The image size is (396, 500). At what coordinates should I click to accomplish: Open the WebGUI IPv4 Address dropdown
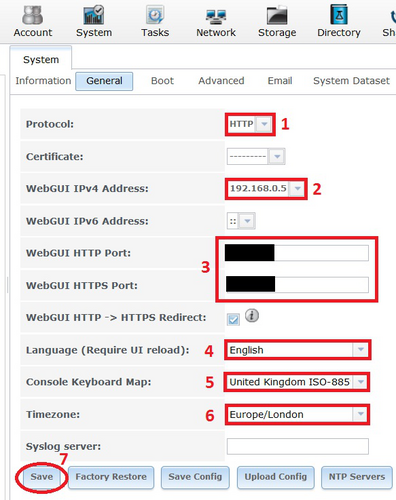pos(297,189)
